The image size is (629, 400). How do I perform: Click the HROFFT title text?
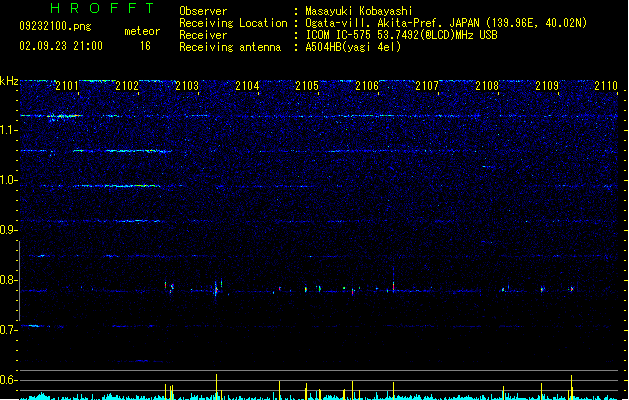[103, 8]
